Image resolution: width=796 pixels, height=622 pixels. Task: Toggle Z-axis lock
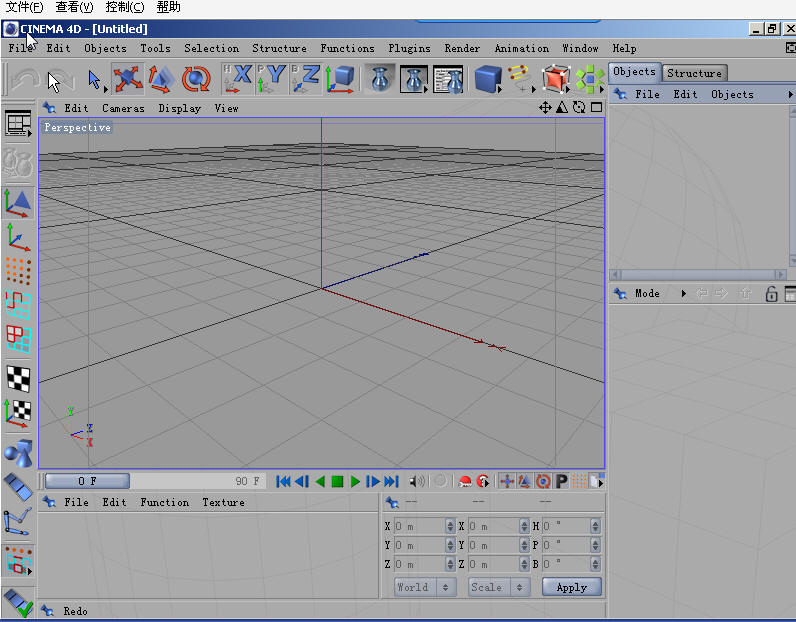[306, 78]
